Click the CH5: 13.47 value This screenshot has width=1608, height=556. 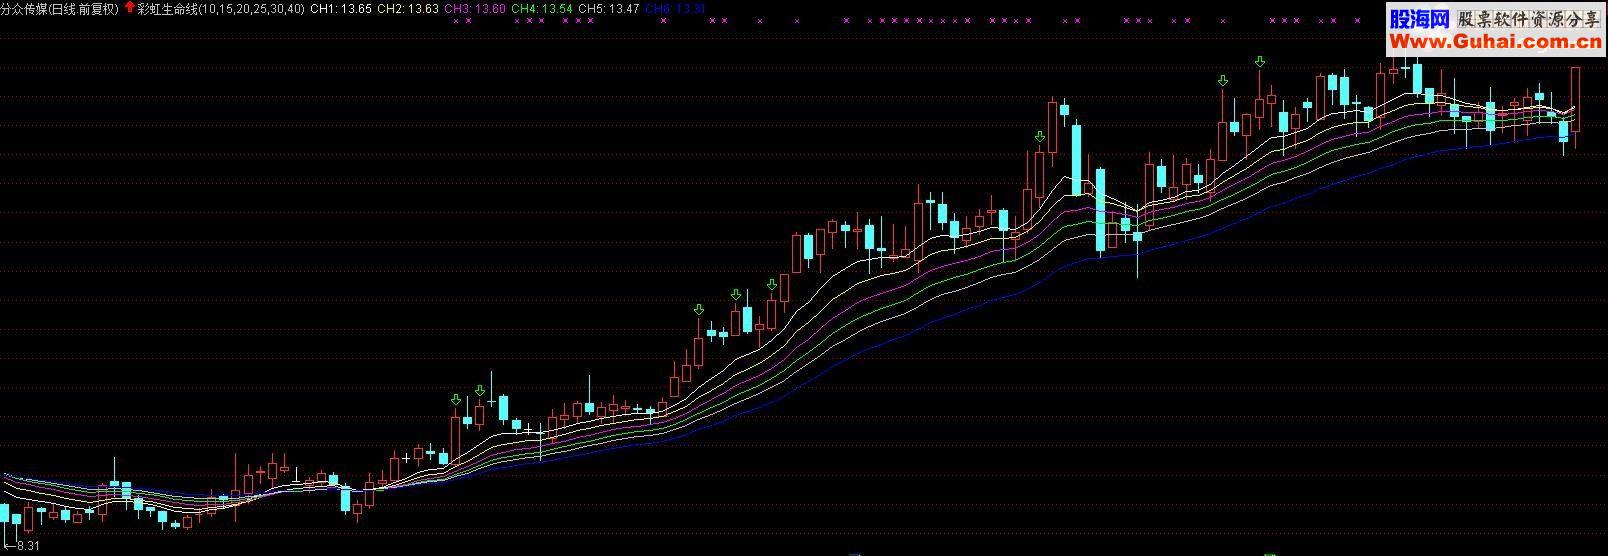pos(609,8)
